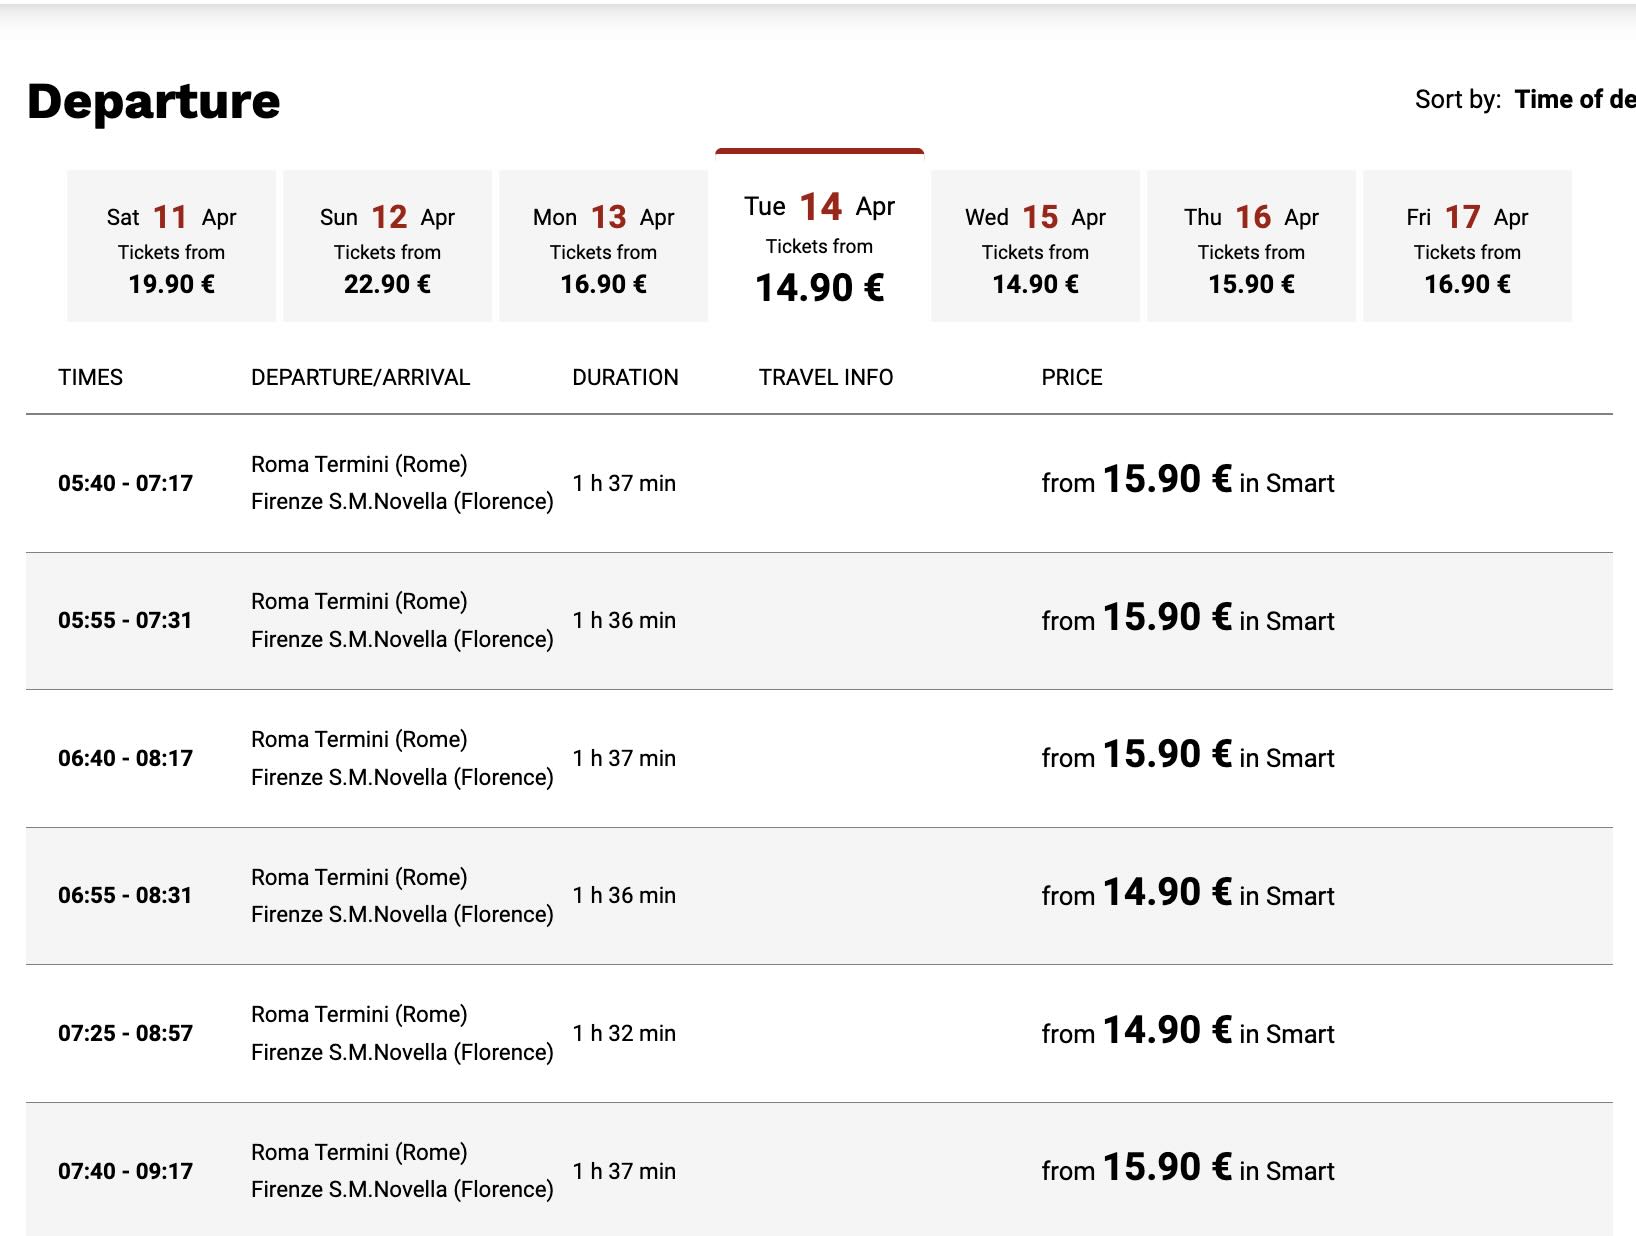1636x1236 pixels.
Task: Open the Sort by dropdown
Action: point(1572,99)
